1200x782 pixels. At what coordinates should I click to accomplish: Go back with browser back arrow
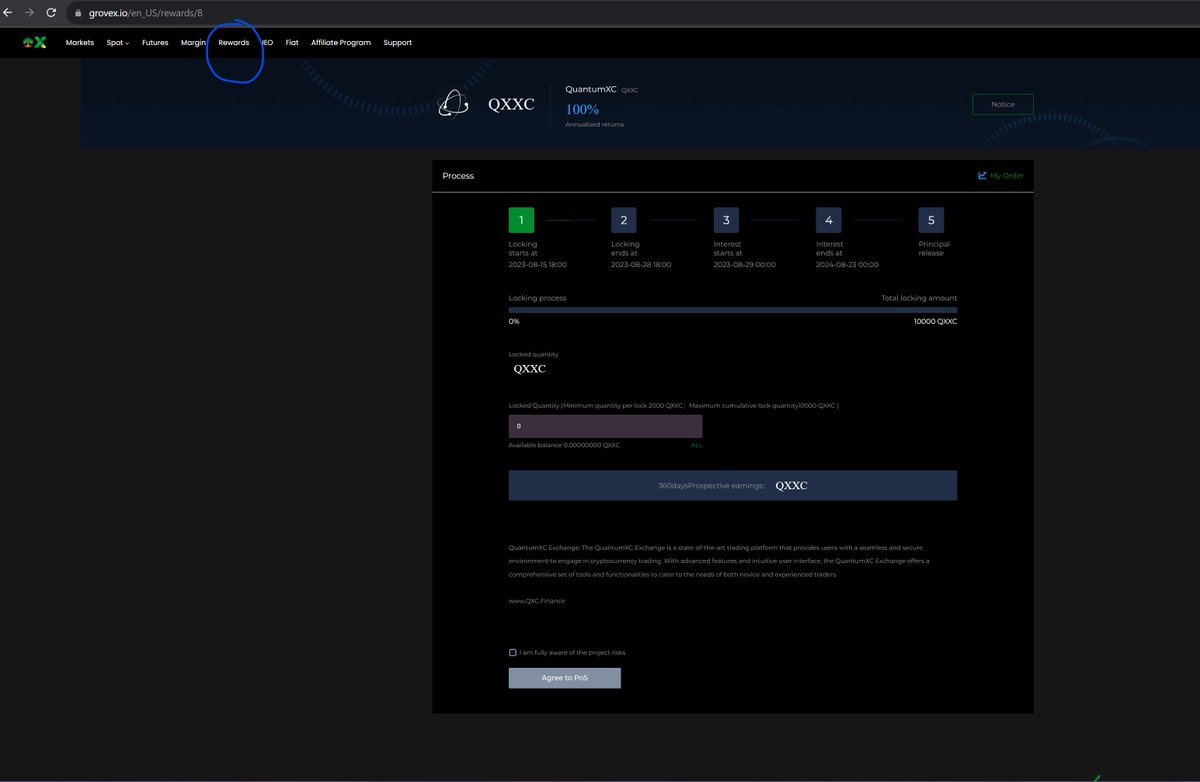pos(7,13)
